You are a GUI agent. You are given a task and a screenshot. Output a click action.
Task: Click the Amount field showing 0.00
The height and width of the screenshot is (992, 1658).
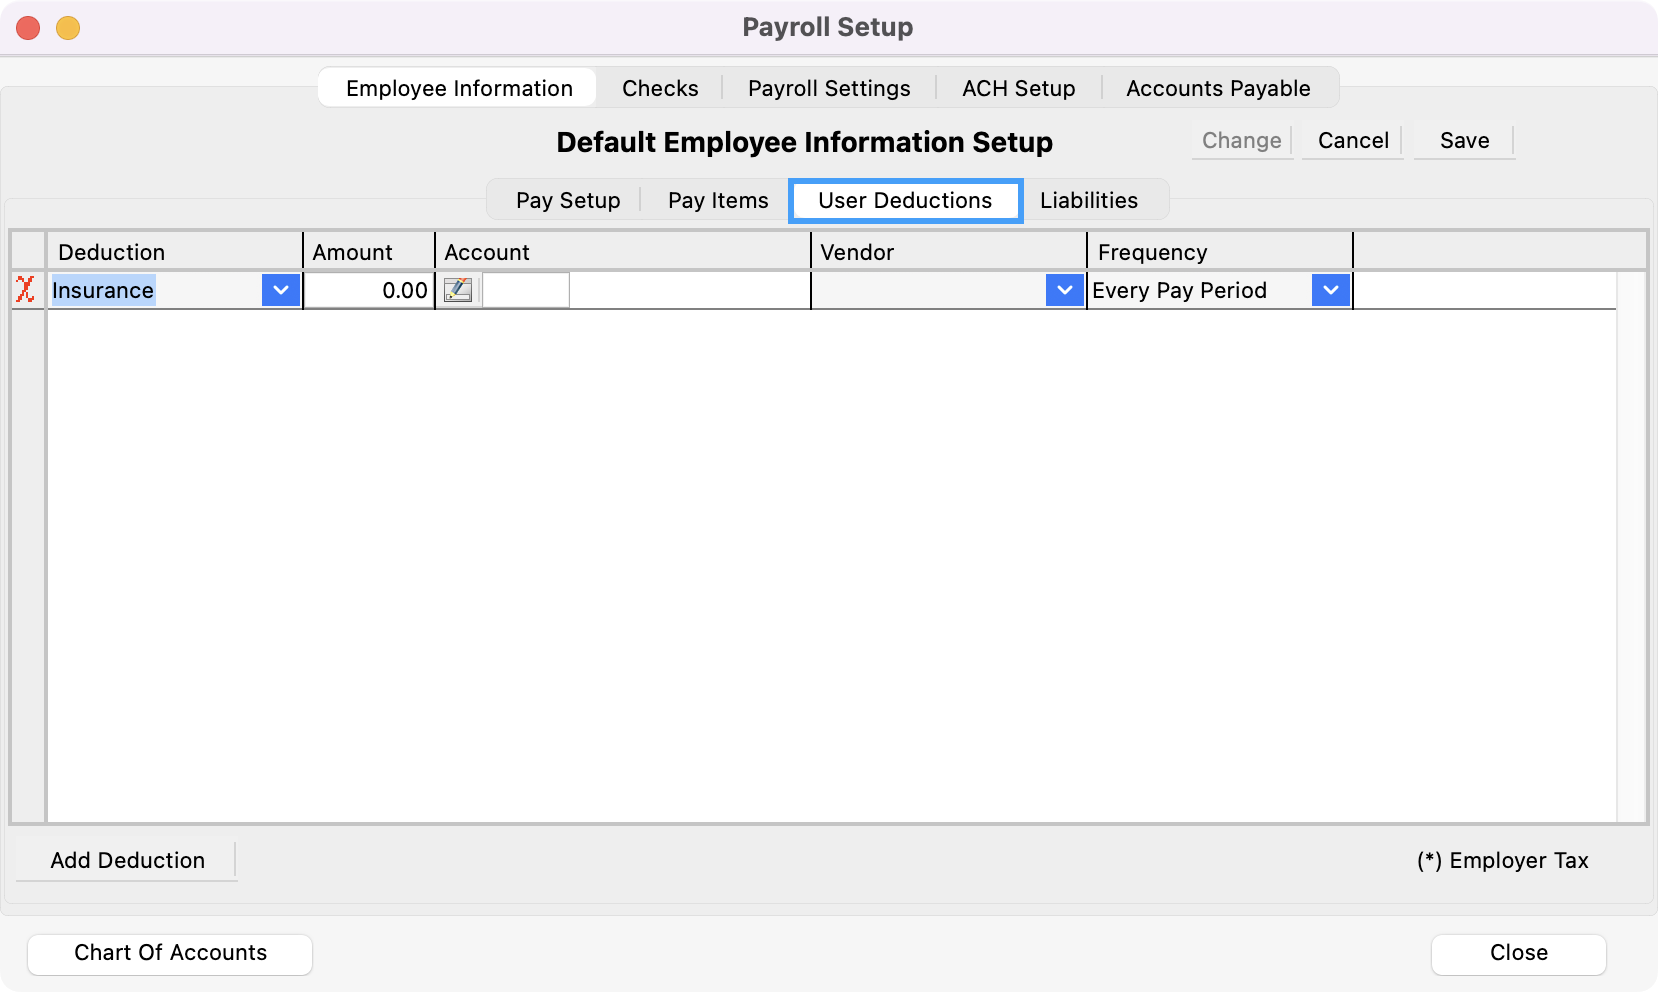point(370,290)
